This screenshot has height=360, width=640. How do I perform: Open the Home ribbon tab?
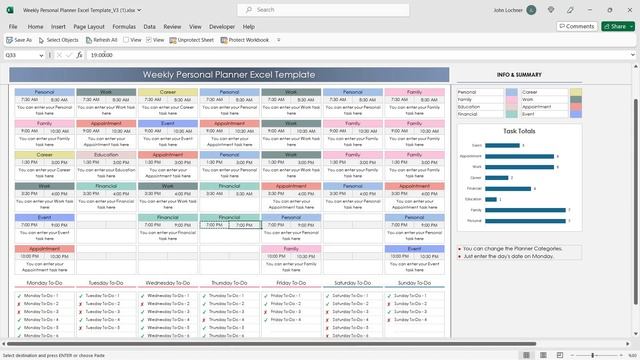[x=36, y=27]
